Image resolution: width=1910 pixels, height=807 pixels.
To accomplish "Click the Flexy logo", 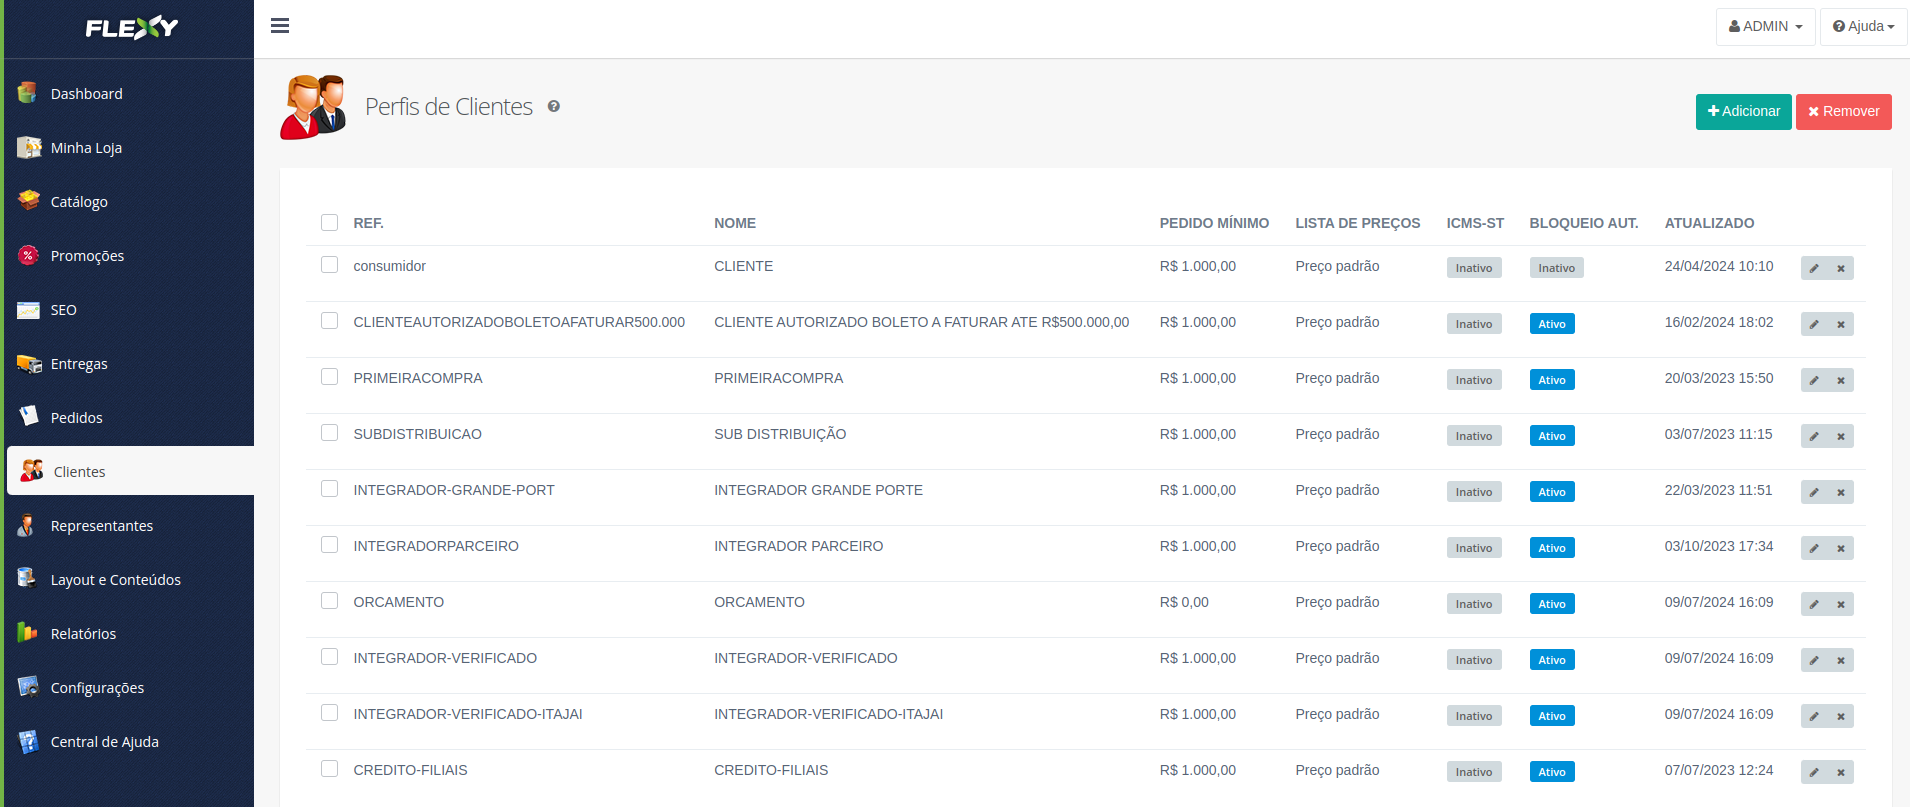I will (131, 28).
